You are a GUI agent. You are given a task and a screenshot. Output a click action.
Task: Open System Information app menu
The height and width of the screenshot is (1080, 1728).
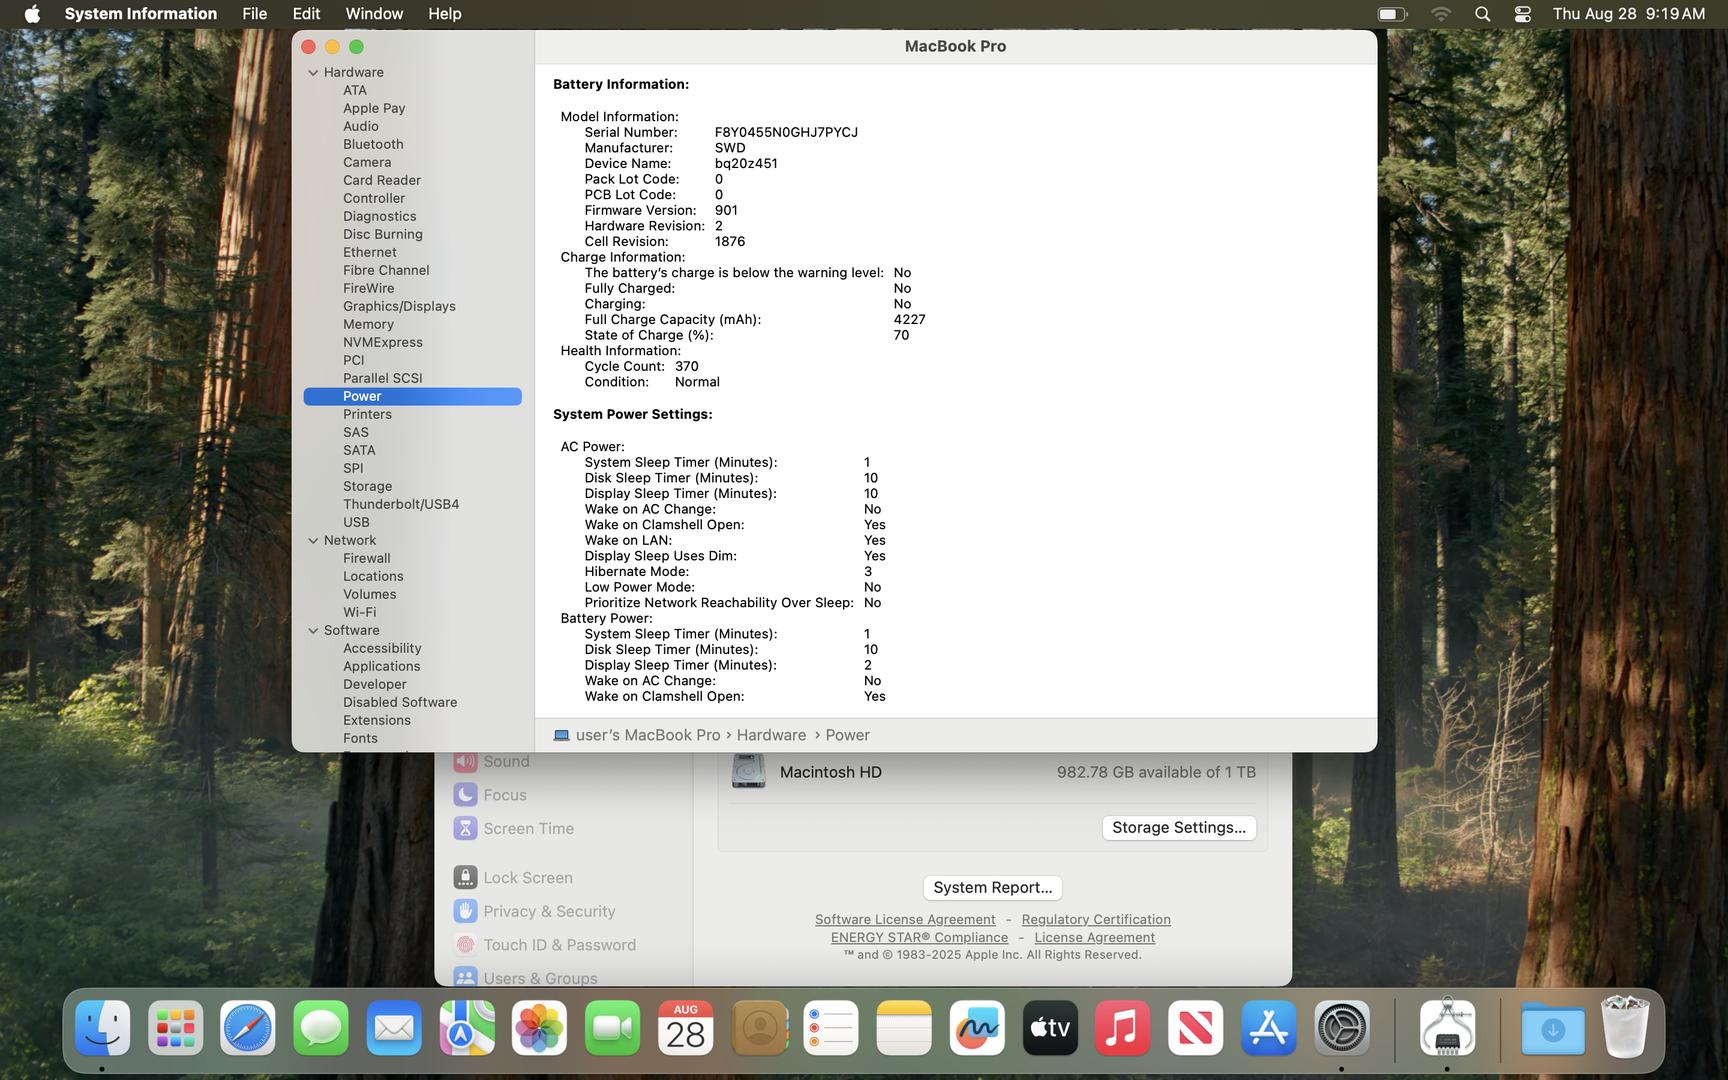tap(141, 14)
